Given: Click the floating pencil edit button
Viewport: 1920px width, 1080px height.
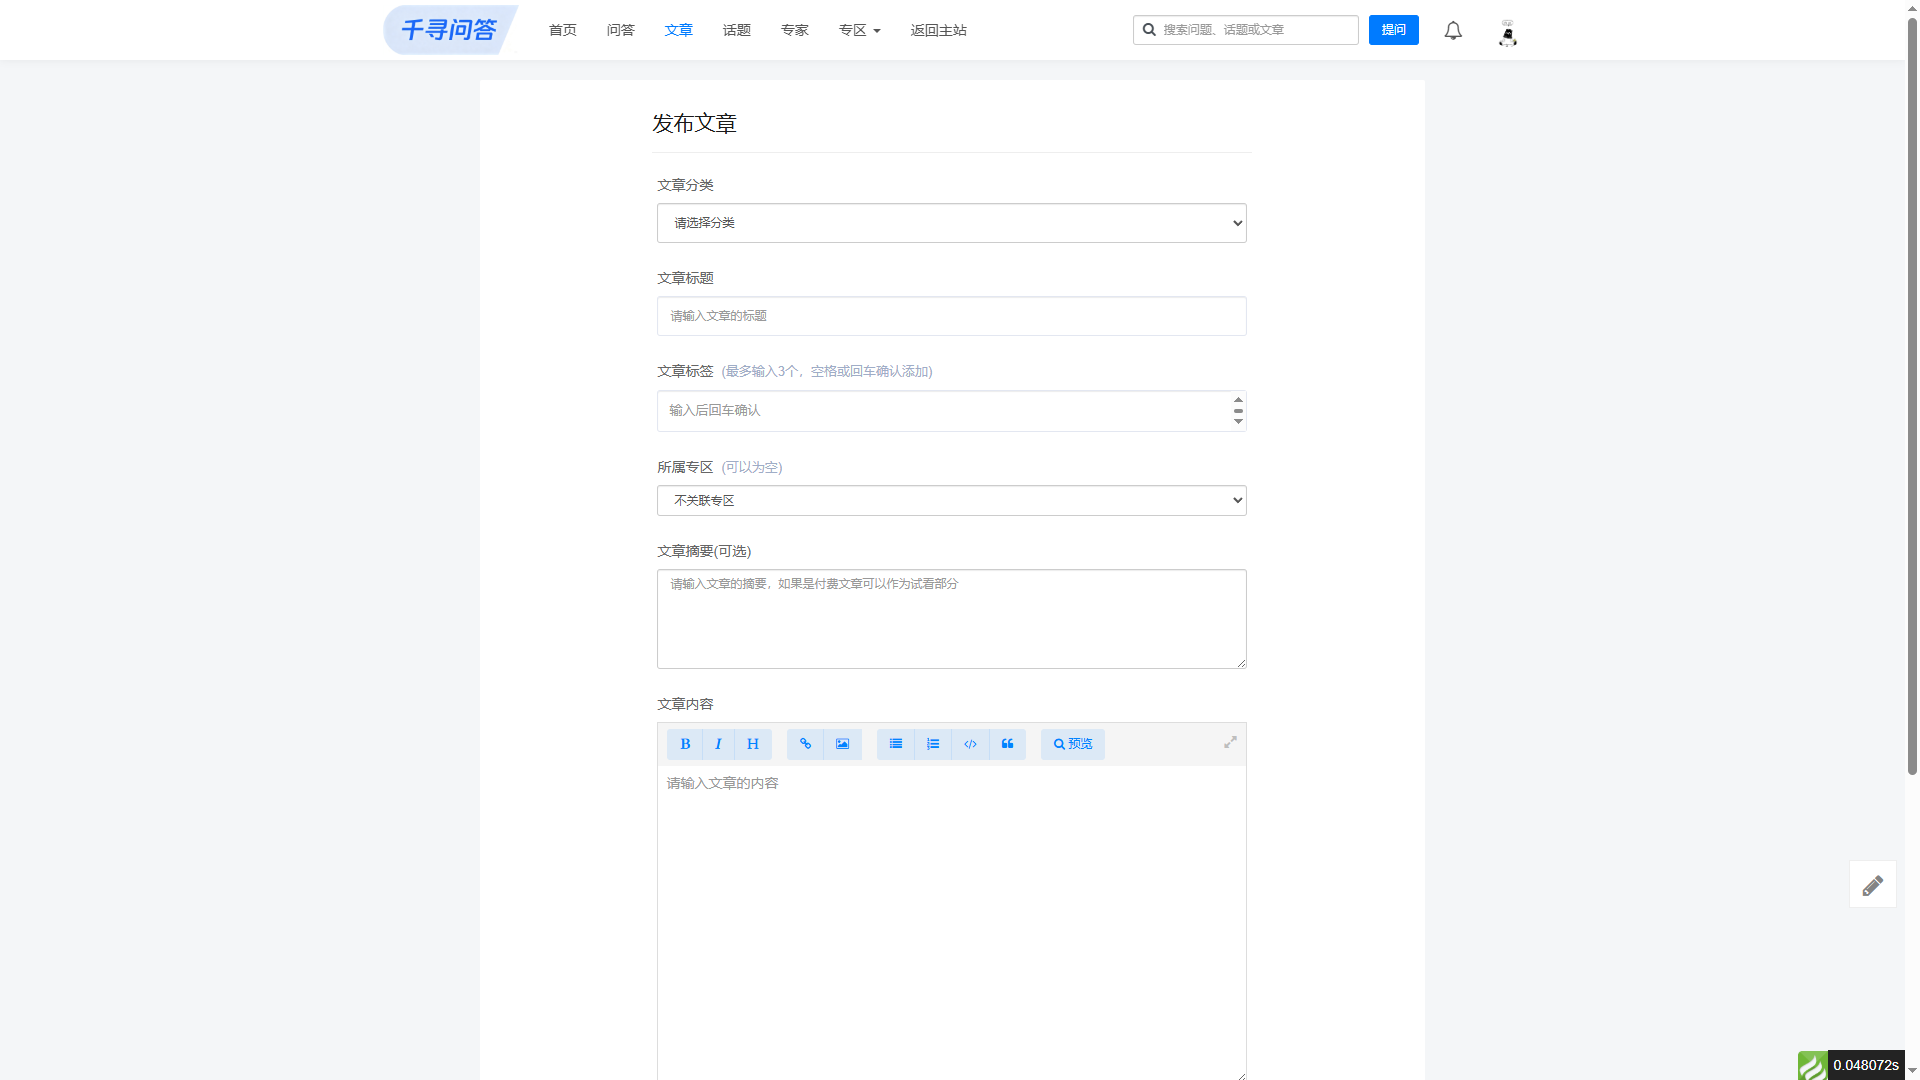Looking at the screenshot, I should [x=1873, y=885].
